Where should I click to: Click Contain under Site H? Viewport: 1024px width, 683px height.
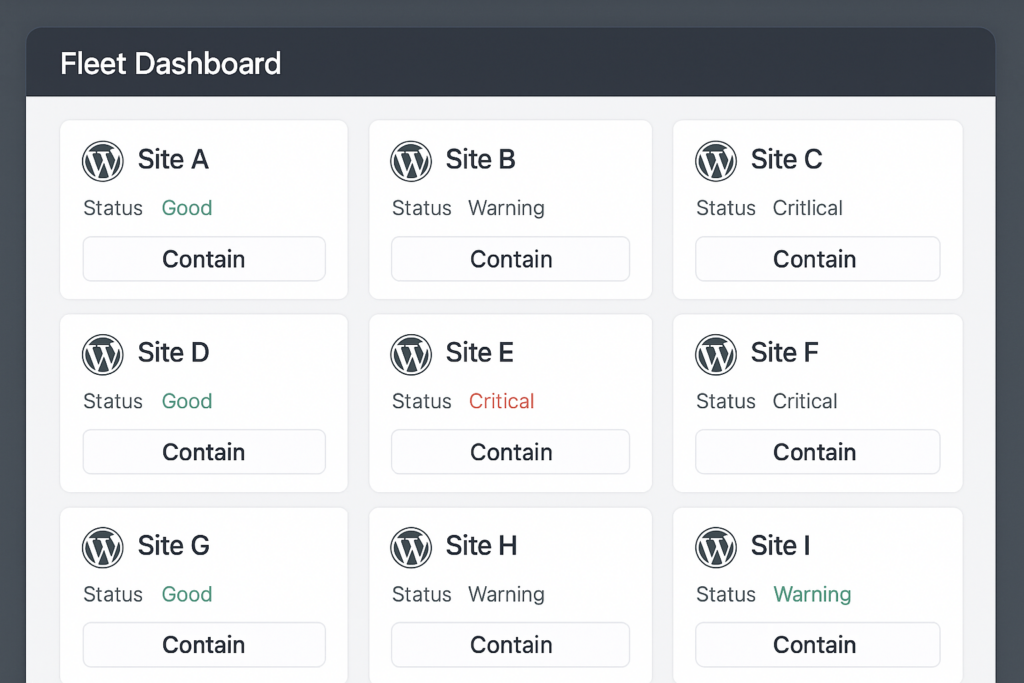click(x=510, y=644)
